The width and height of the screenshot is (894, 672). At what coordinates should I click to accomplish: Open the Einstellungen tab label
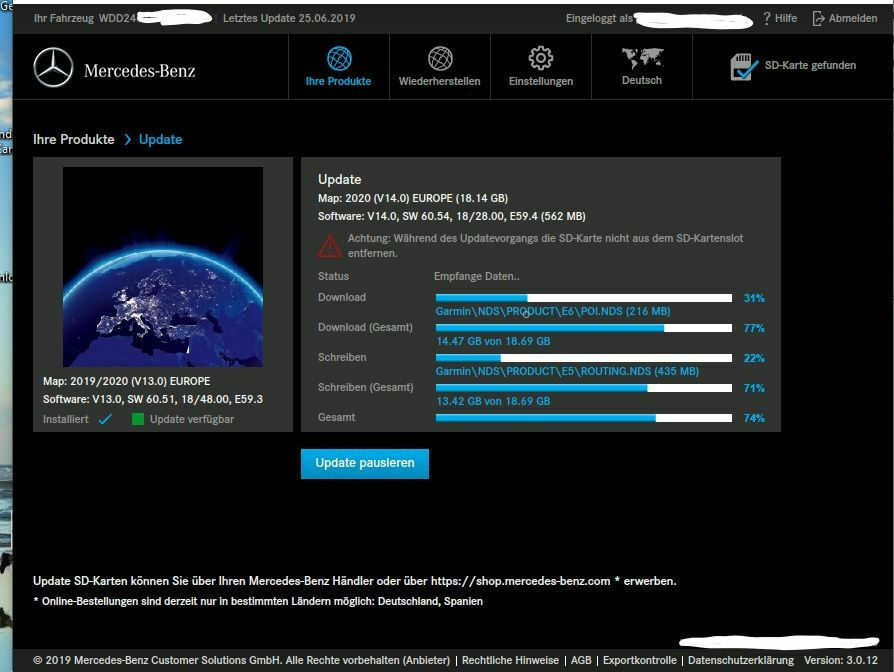pyautogui.click(x=541, y=82)
